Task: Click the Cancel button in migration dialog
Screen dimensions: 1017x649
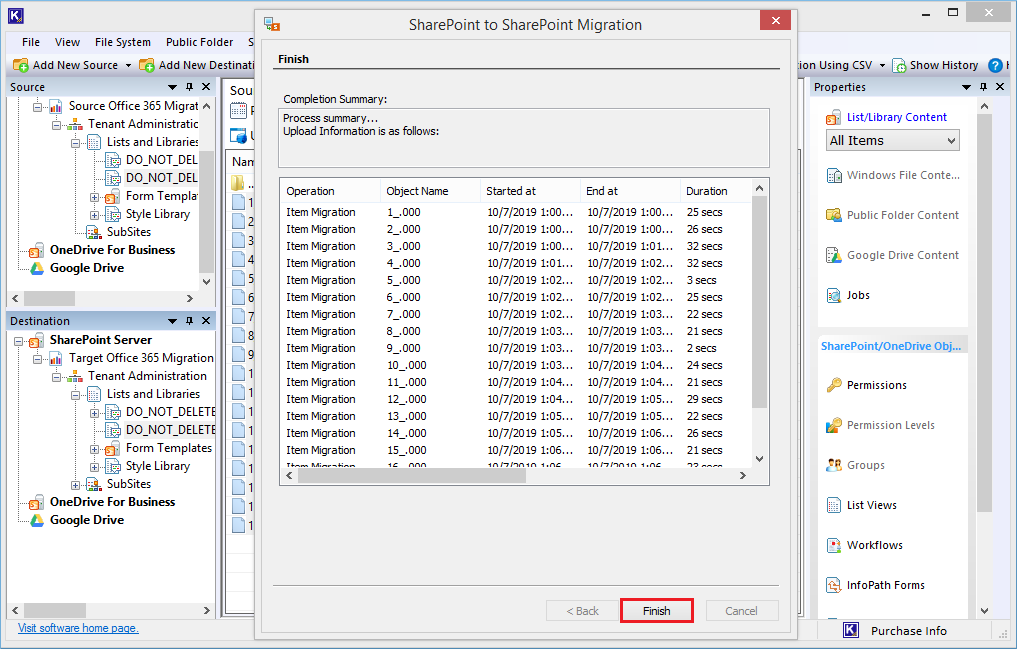Action: (x=741, y=611)
